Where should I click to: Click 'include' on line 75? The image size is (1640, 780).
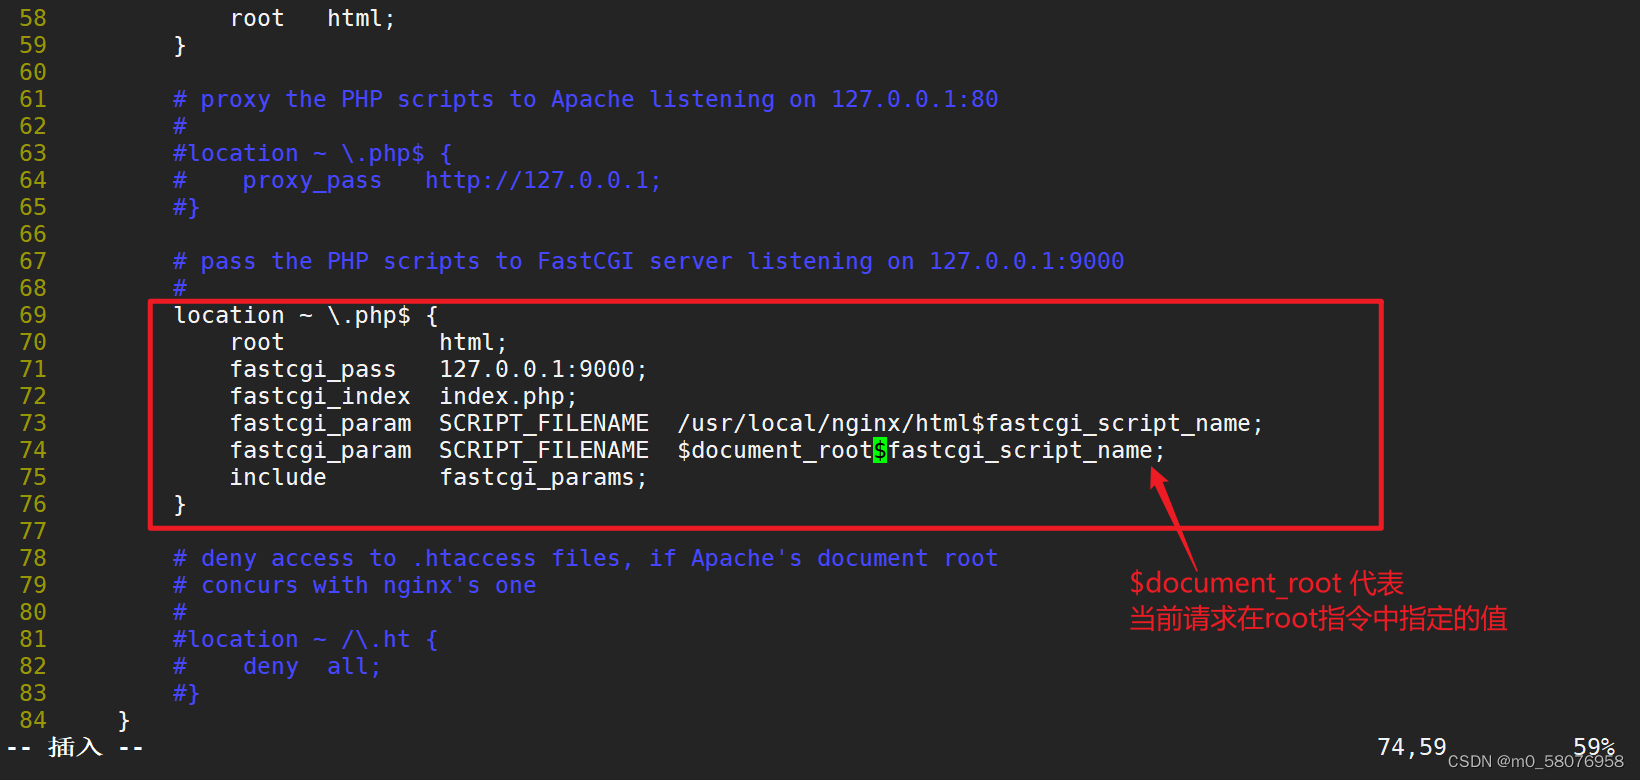(x=278, y=477)
